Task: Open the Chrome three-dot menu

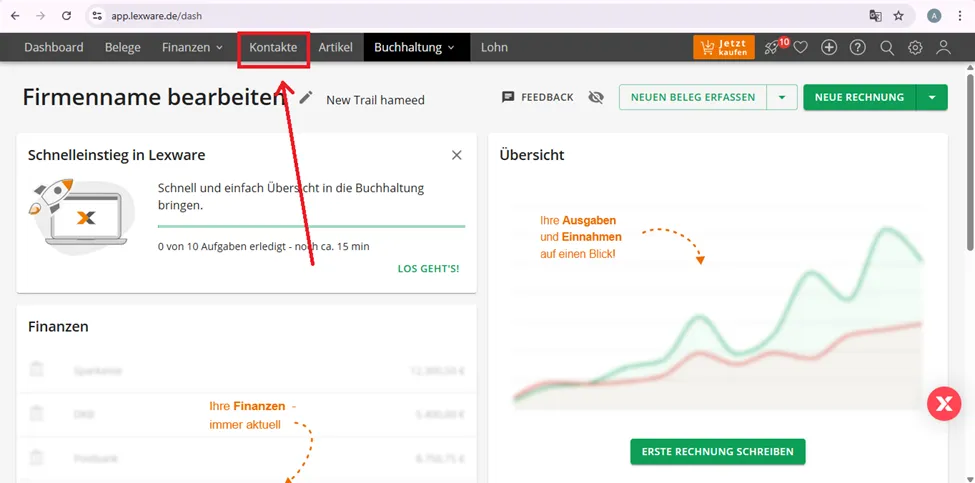Action: click(x=961, y=16)
